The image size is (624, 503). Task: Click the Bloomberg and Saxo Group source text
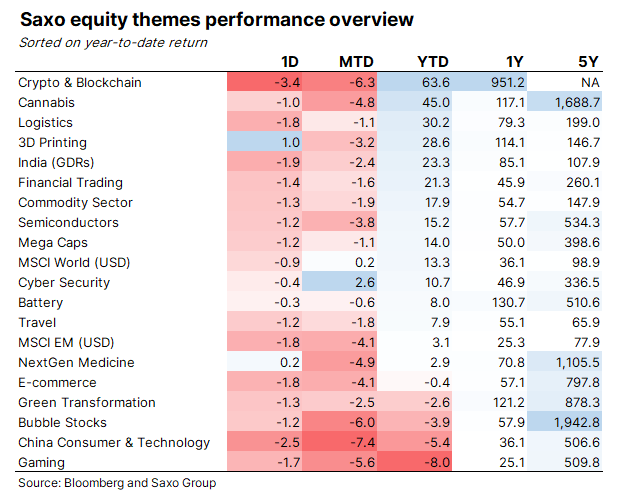point(116,483)
